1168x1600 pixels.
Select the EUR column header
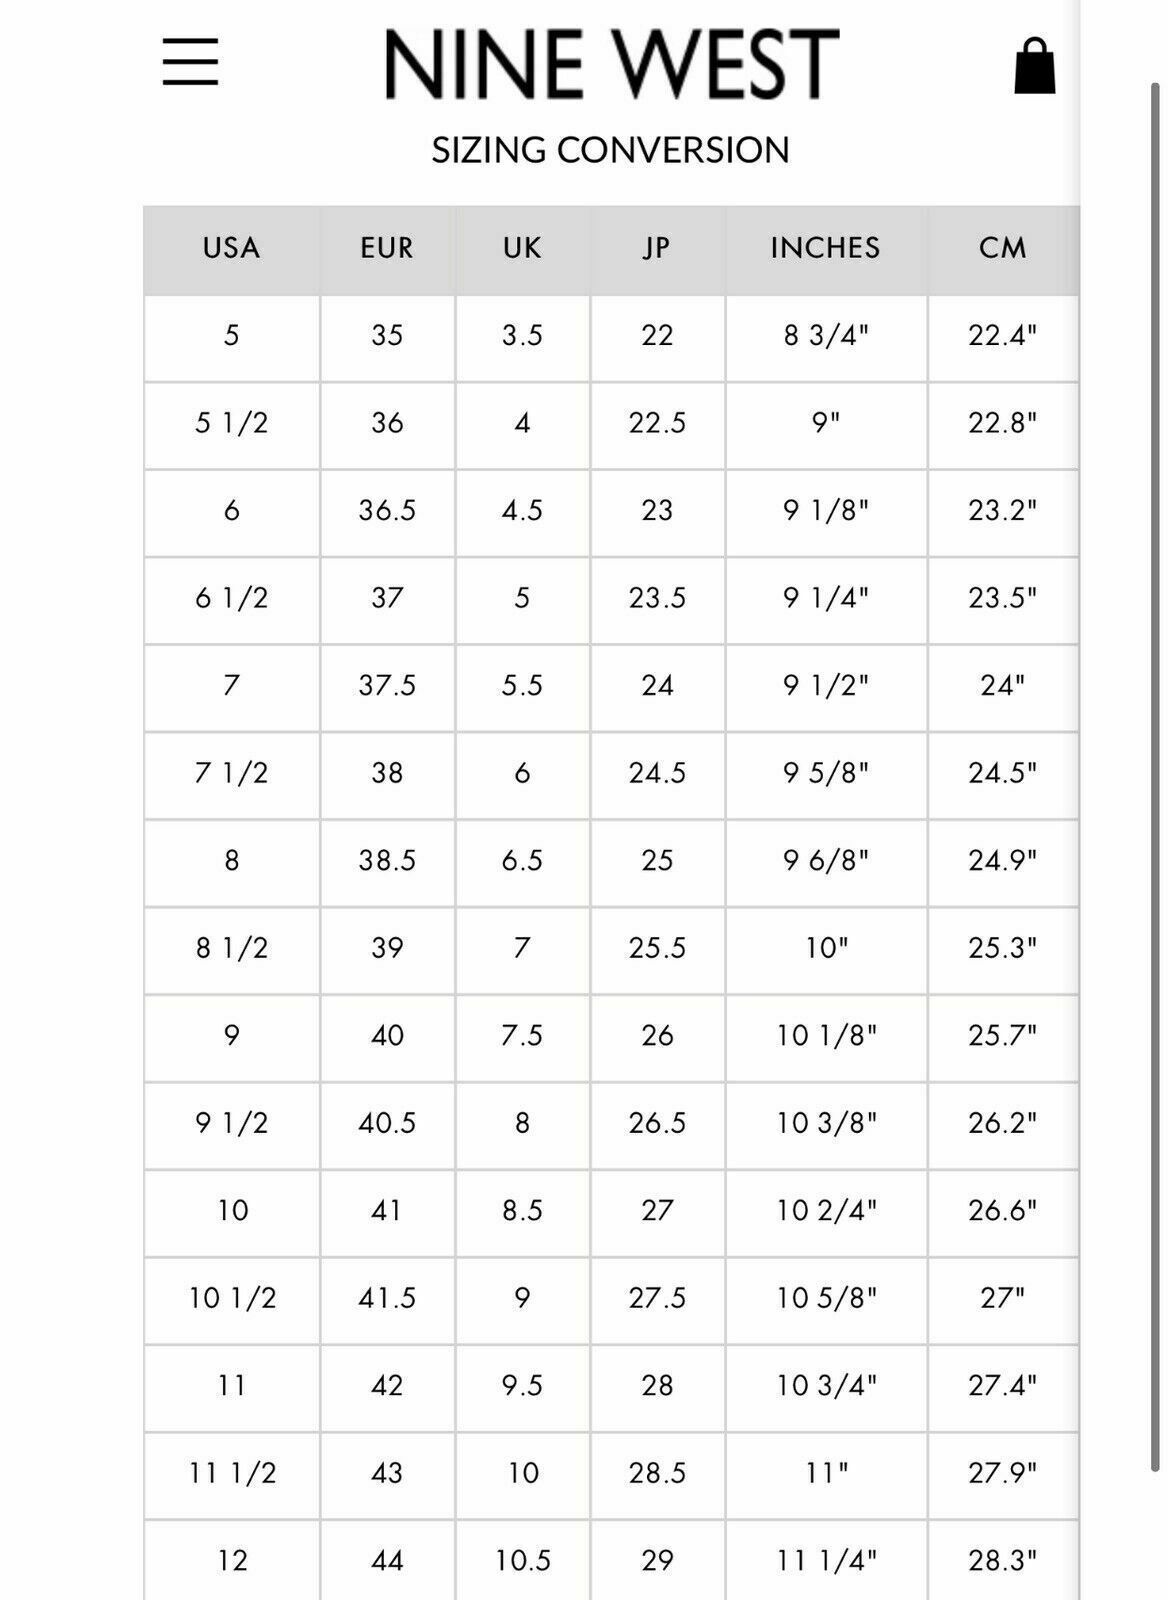[x=387, y=249]
